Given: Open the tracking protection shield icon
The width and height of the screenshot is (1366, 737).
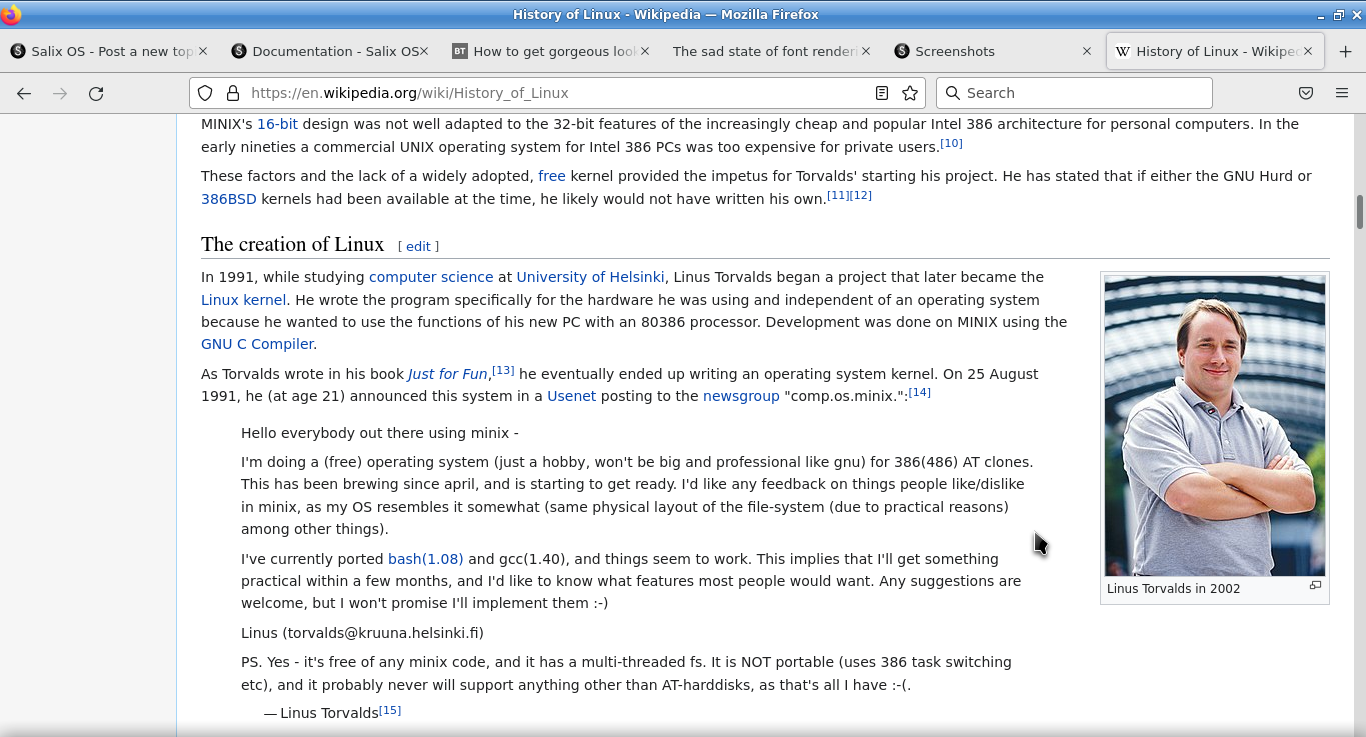Looking at the screenshot, I should (x=205, y=93).
